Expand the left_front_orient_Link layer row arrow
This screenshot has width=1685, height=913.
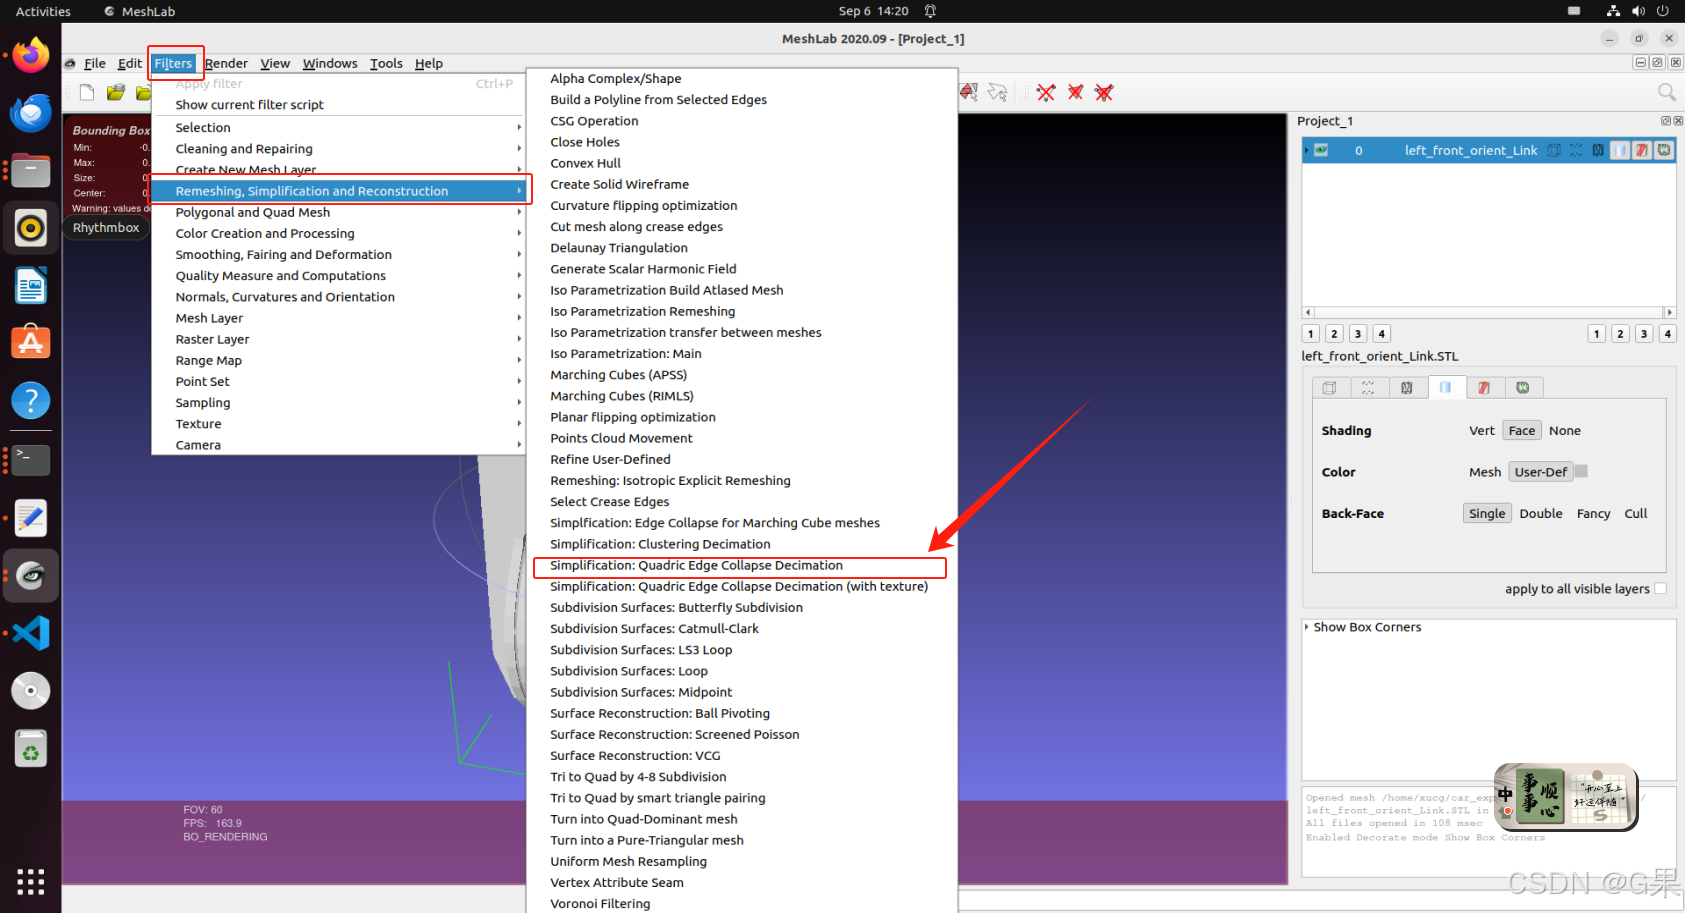click(x=1307, y=150)
